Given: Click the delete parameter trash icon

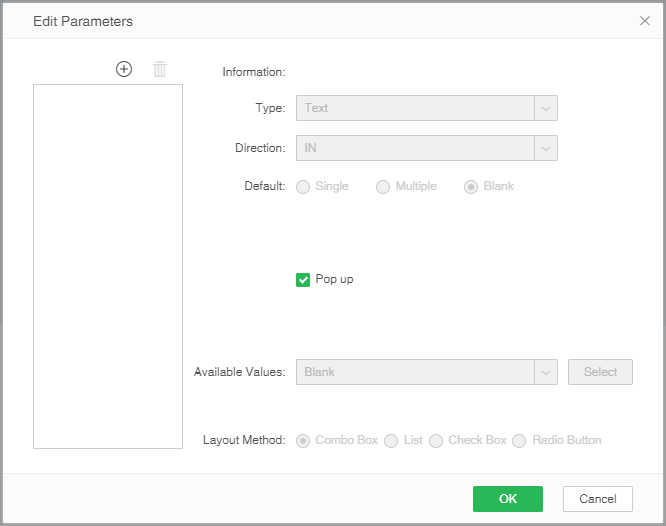Looking at the screenshot, I should coord(160,69).
